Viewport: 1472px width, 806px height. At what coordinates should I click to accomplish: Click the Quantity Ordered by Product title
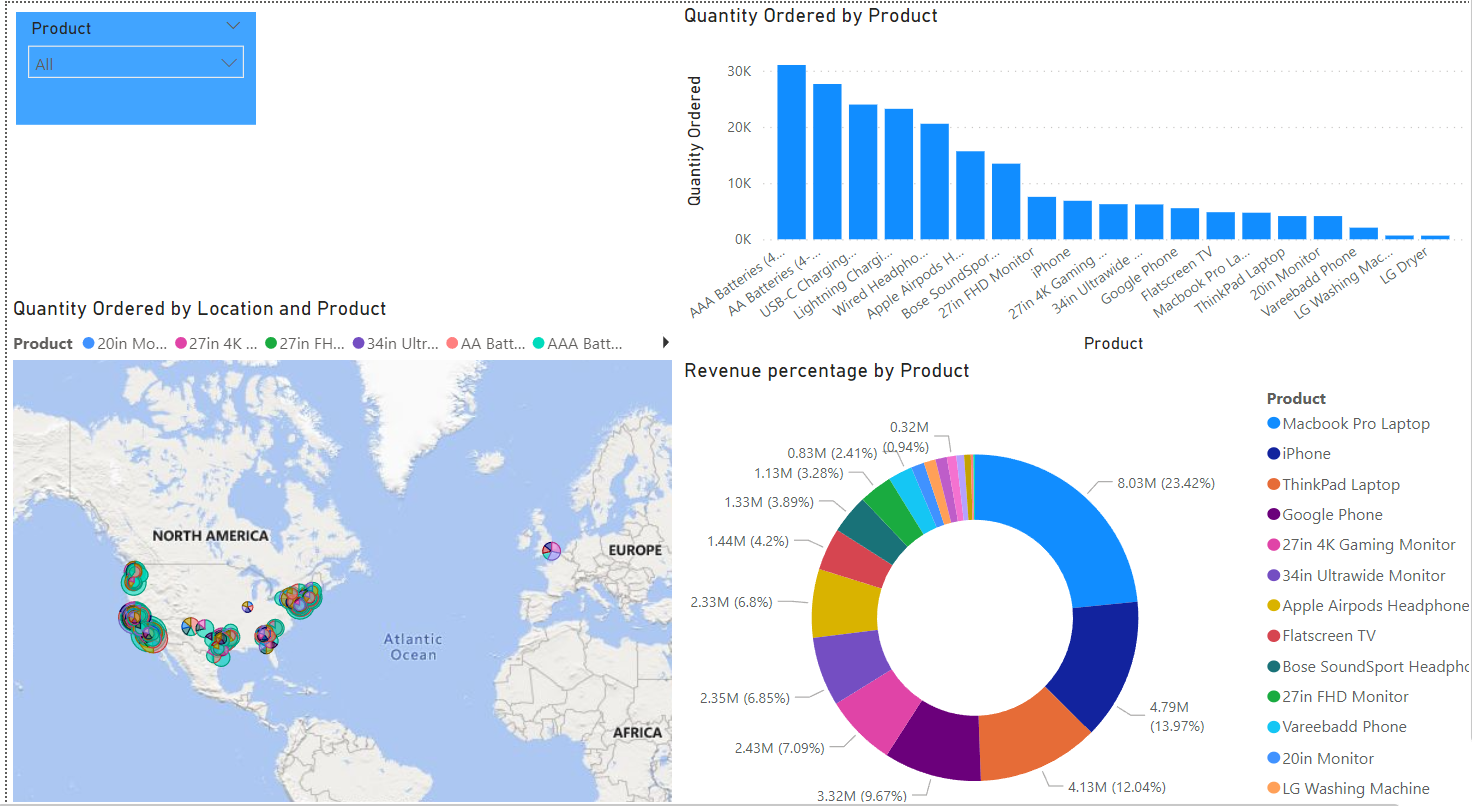(810, 15)
